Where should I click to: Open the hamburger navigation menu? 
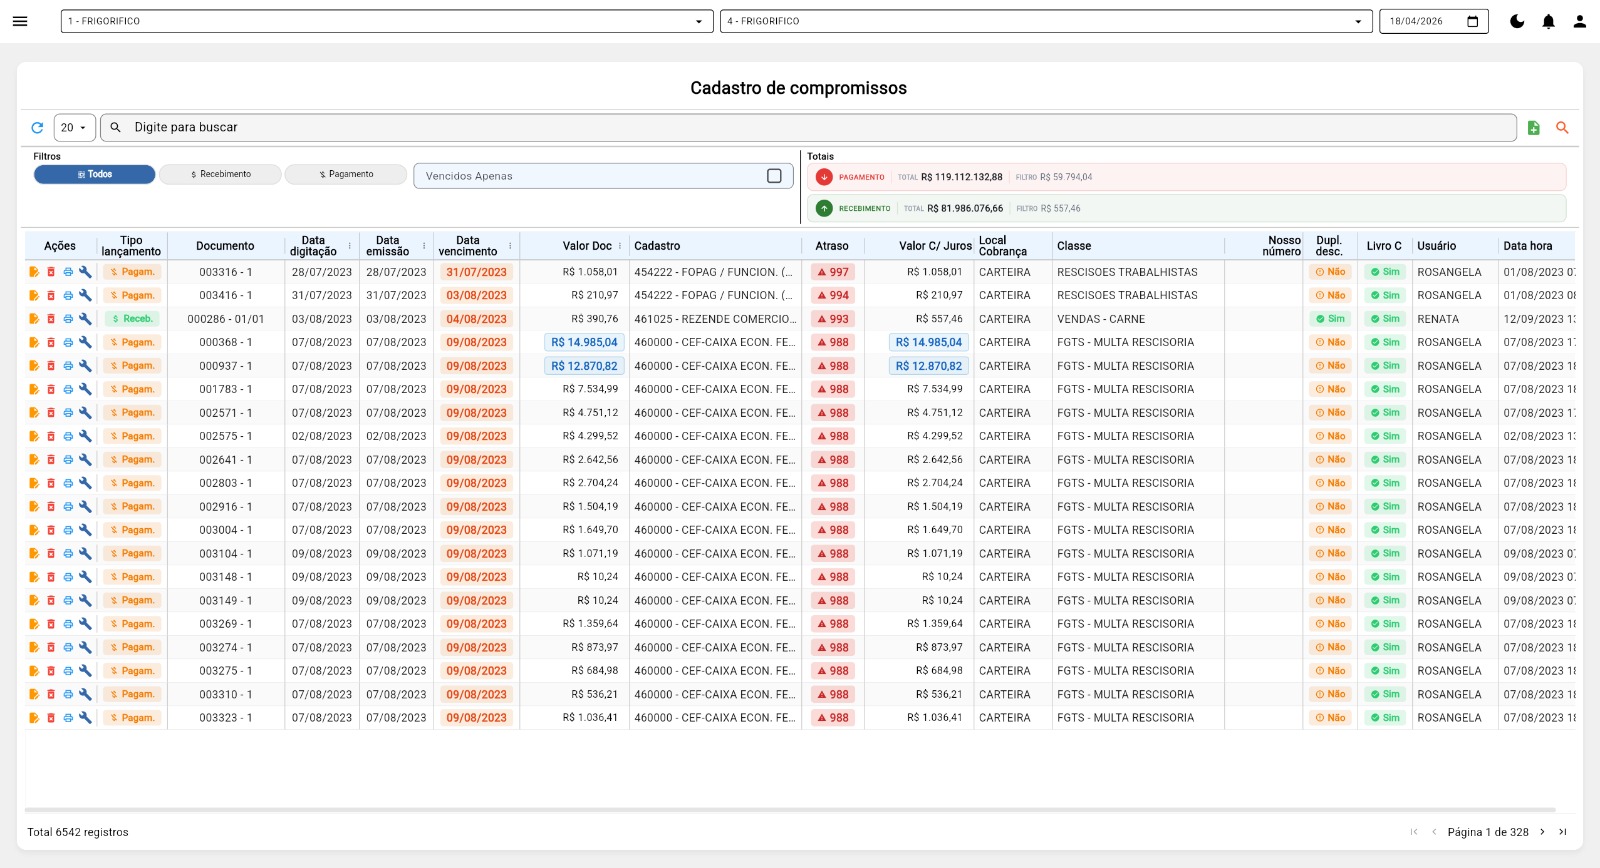pyautogui.click(x=20, y=21)
